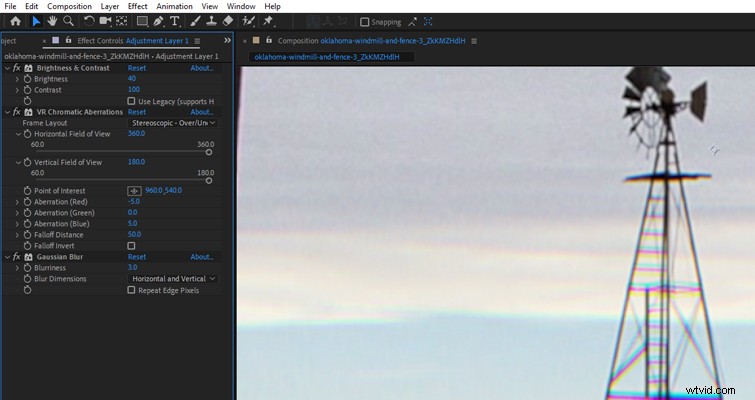Open the Composition panel menu icon
This screenshot has width=755, height=400.
pyautogui.click(x=474, y=41)
